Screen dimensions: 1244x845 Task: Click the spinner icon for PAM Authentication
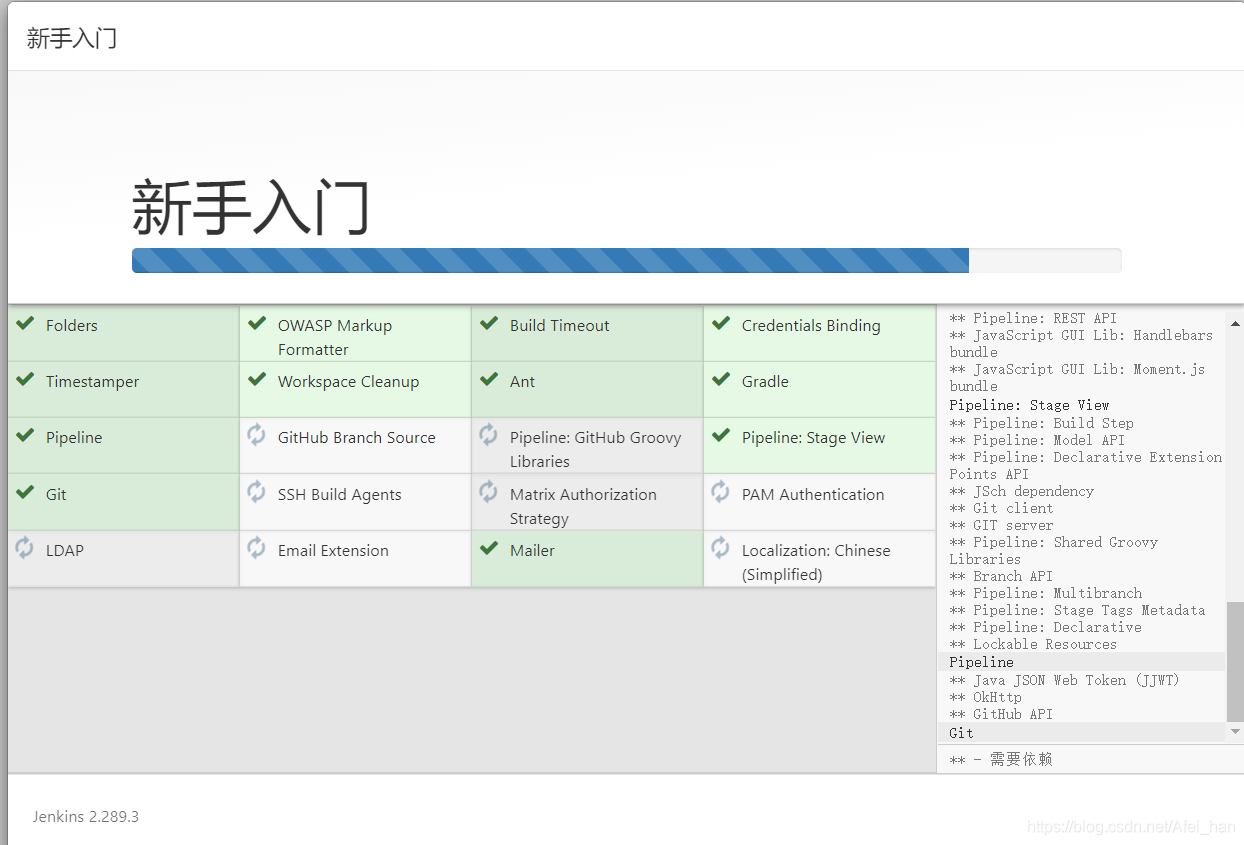coord(721,492)
